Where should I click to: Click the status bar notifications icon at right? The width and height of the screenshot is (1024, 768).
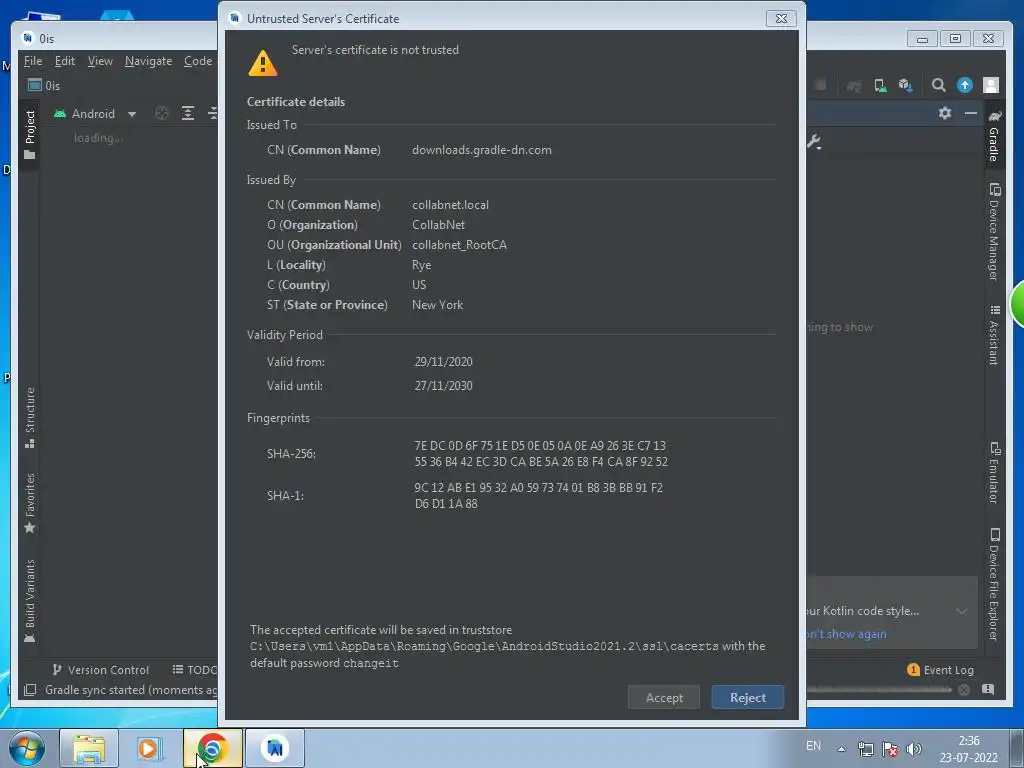click(988, 690)
